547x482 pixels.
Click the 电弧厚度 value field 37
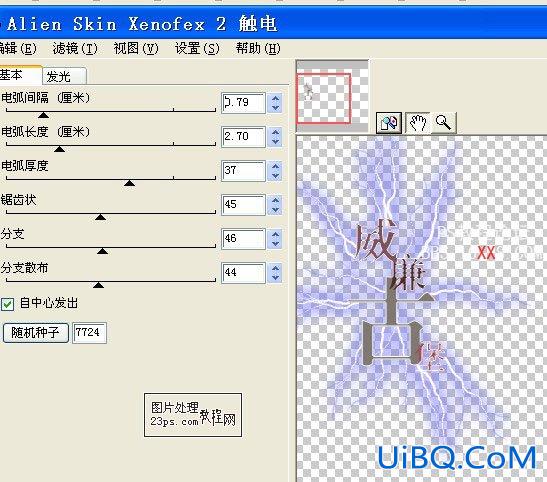tap(243, 171)
